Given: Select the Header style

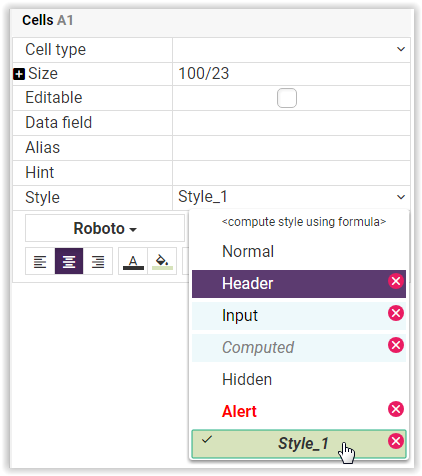Looking at the screenshot, I should tap(299, 284).
